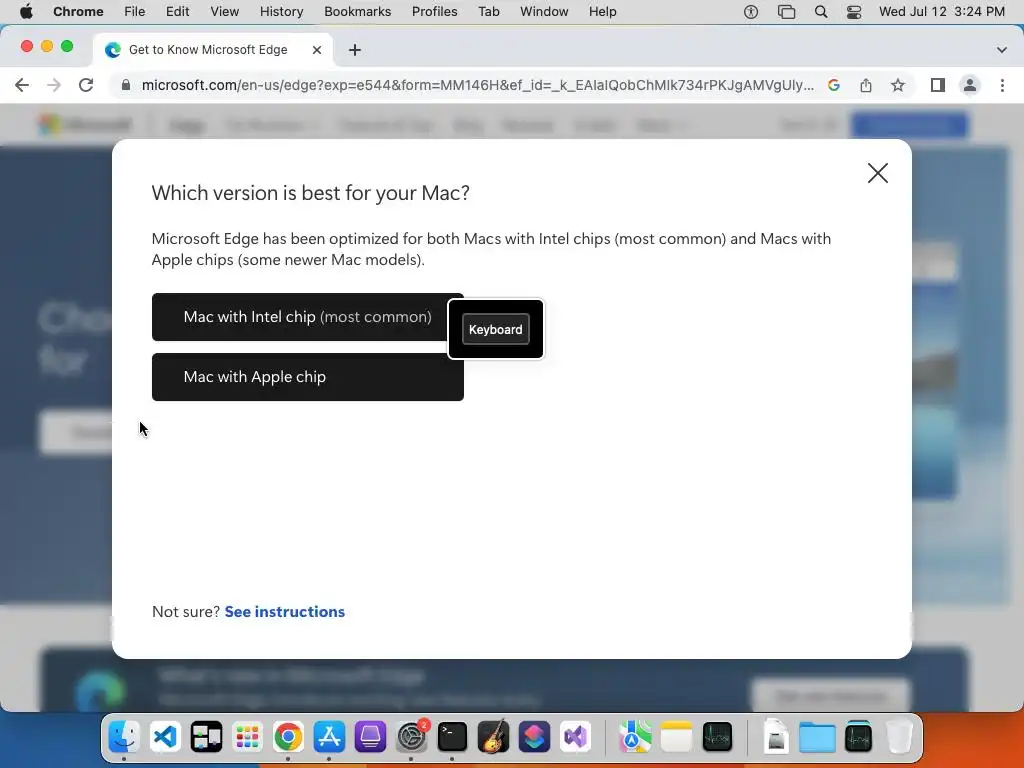Viewport: 1024px width, 768px height.
Task: Open Activity Monitor beside Notes icon
Action: 717,737
